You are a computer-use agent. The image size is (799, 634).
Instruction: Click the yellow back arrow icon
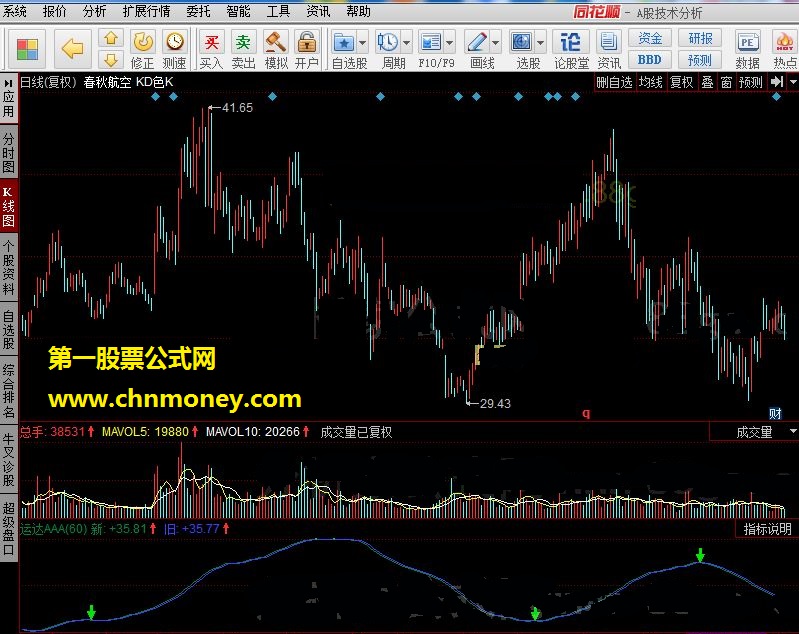pos(72,49)
